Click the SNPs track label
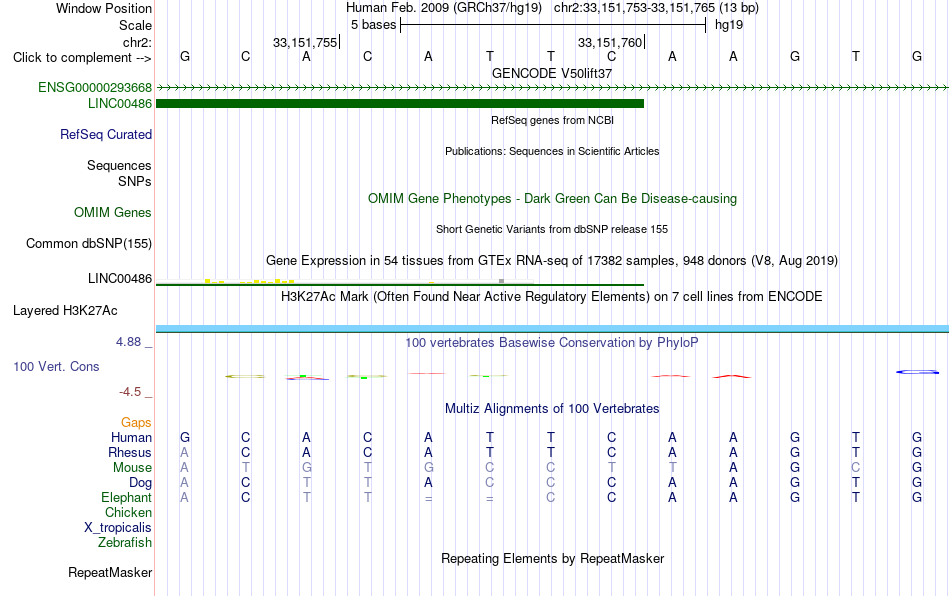This screenshot has width=950, height=596. click(x=135, y=181)
